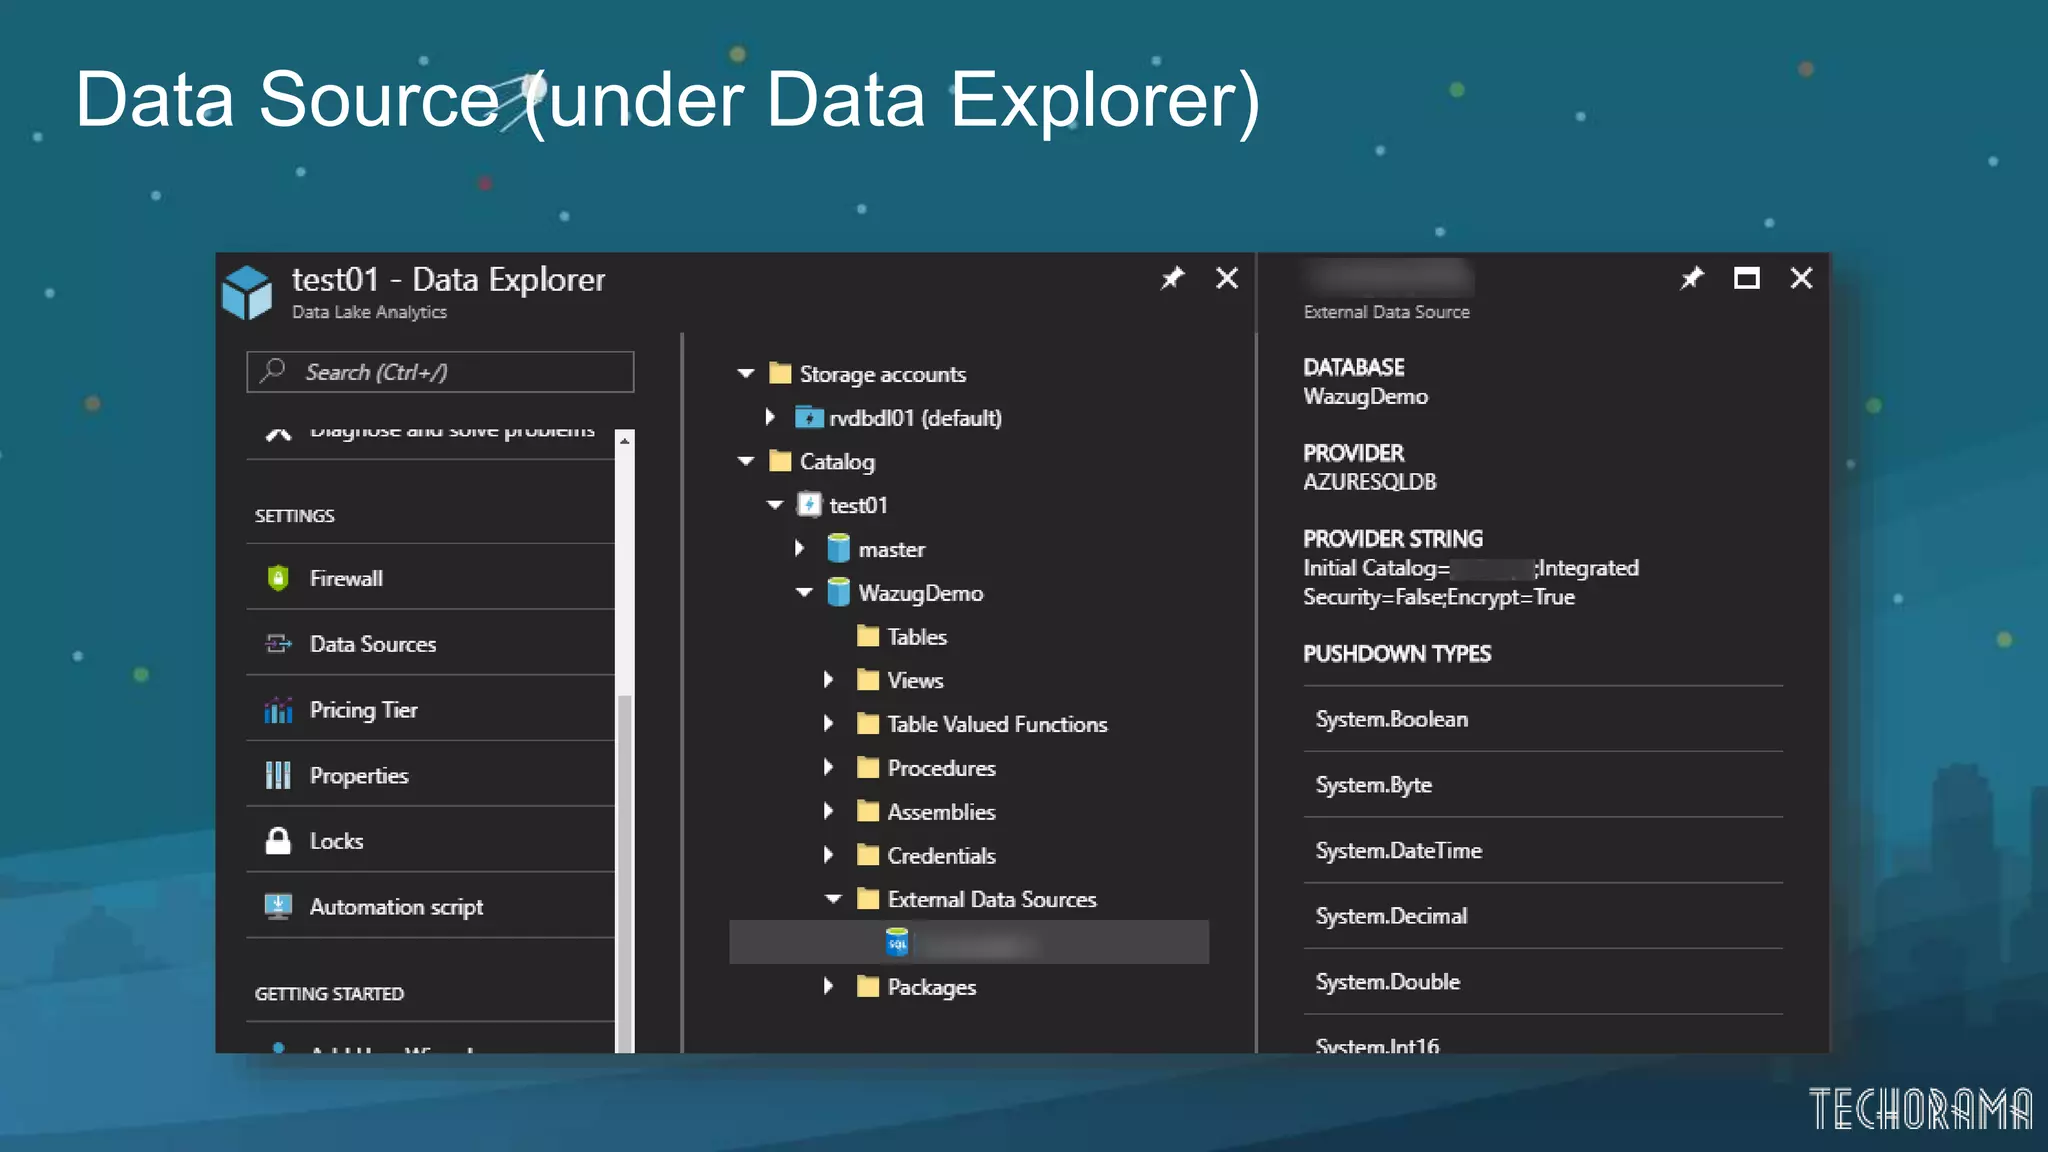Click the AZURESQLDB provider value
Viewport: 2048px width, 1152px height.
[x=1369, y=482]
